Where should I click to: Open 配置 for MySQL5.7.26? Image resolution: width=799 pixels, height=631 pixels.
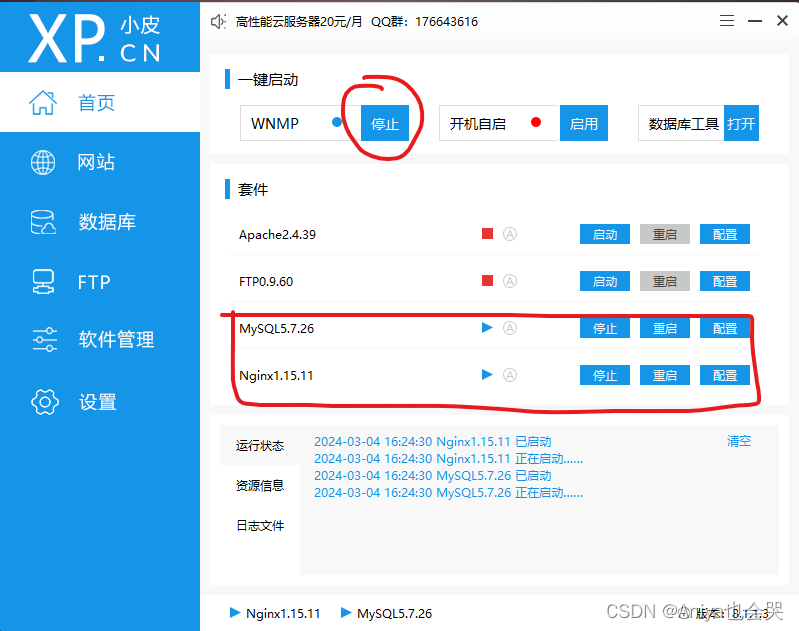pos(725,328)
